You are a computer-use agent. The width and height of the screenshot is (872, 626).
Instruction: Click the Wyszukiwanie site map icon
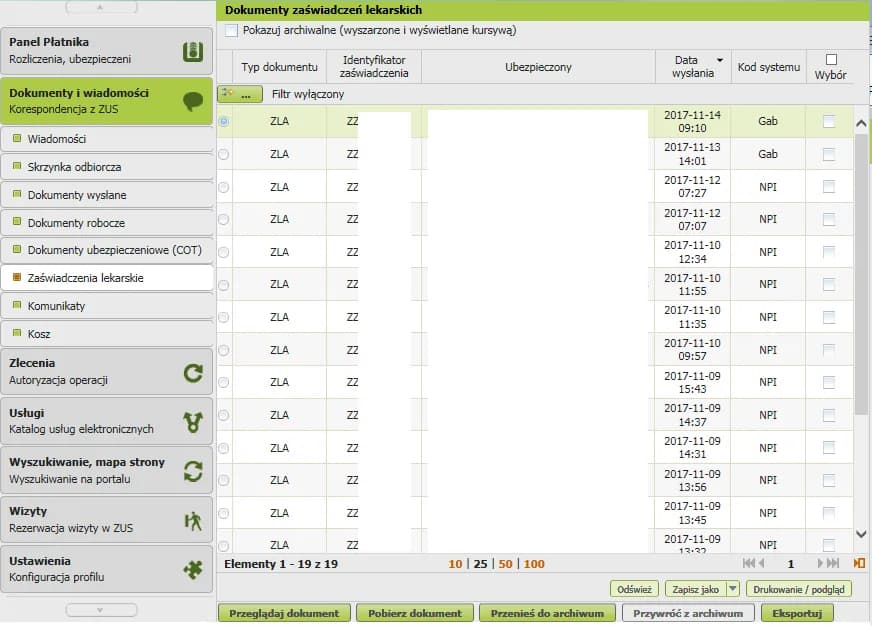193,471
